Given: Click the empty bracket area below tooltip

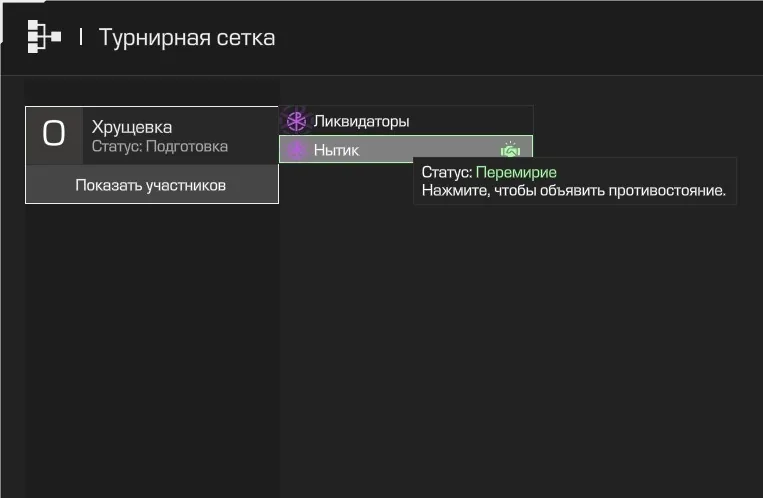Looking at the screenshot, I should (x=521, y=341).
